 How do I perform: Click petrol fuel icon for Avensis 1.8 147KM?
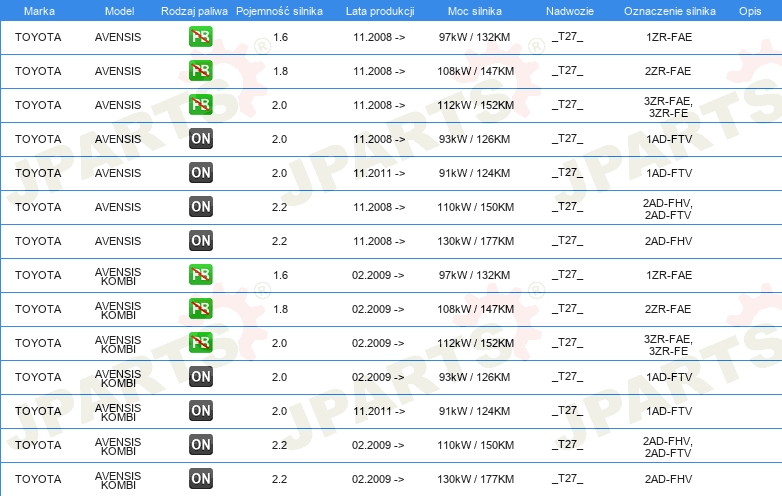click(x=200, y=71)
